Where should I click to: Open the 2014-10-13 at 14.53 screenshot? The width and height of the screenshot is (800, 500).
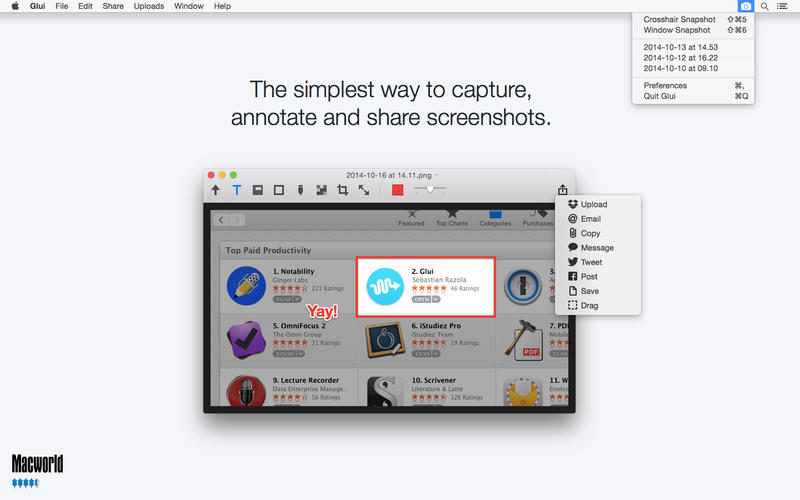pyautogui.click(x=679, y=47)
